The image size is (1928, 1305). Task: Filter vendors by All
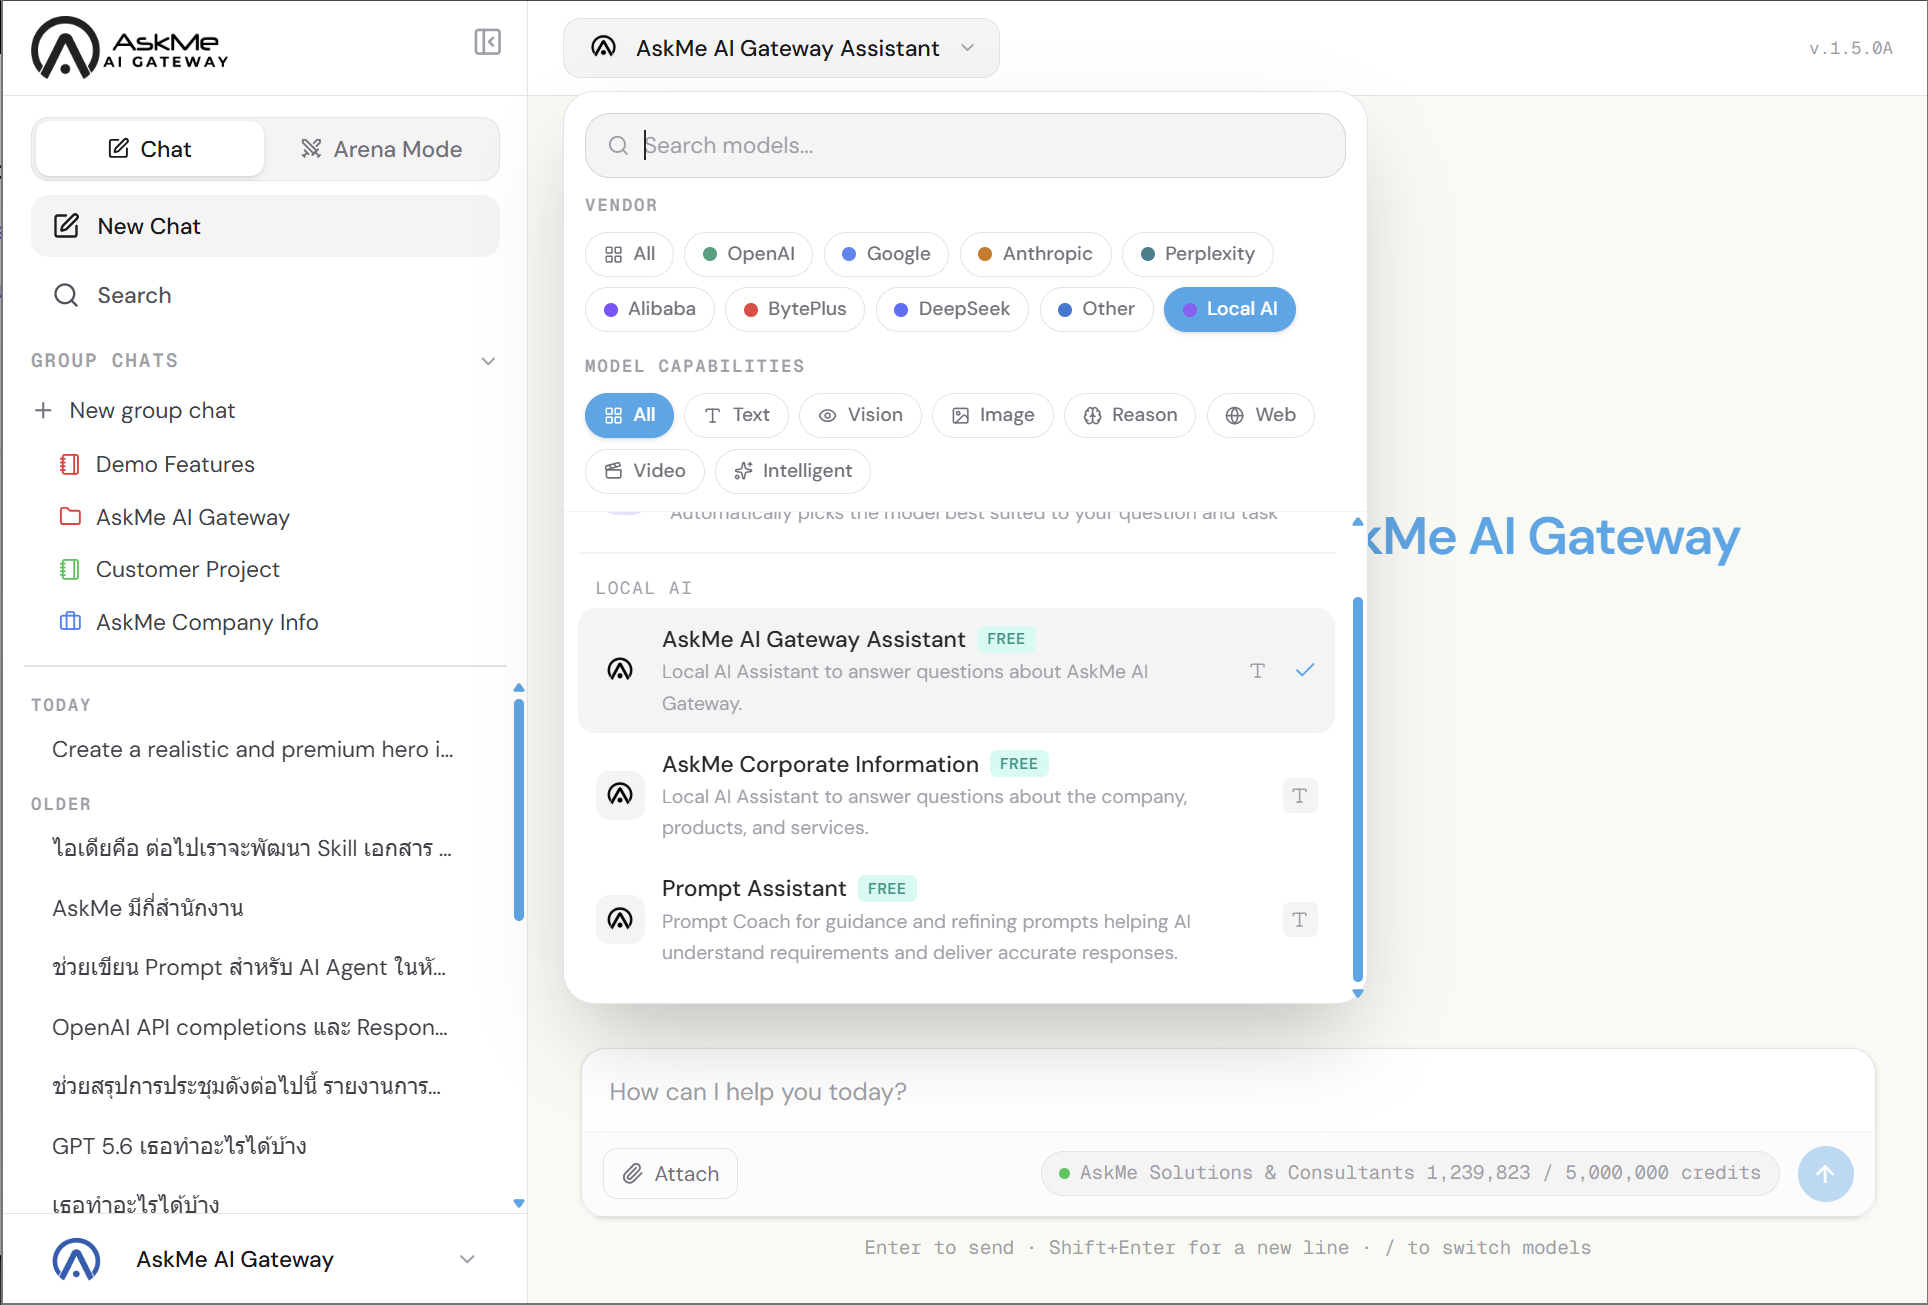point(630,254)
